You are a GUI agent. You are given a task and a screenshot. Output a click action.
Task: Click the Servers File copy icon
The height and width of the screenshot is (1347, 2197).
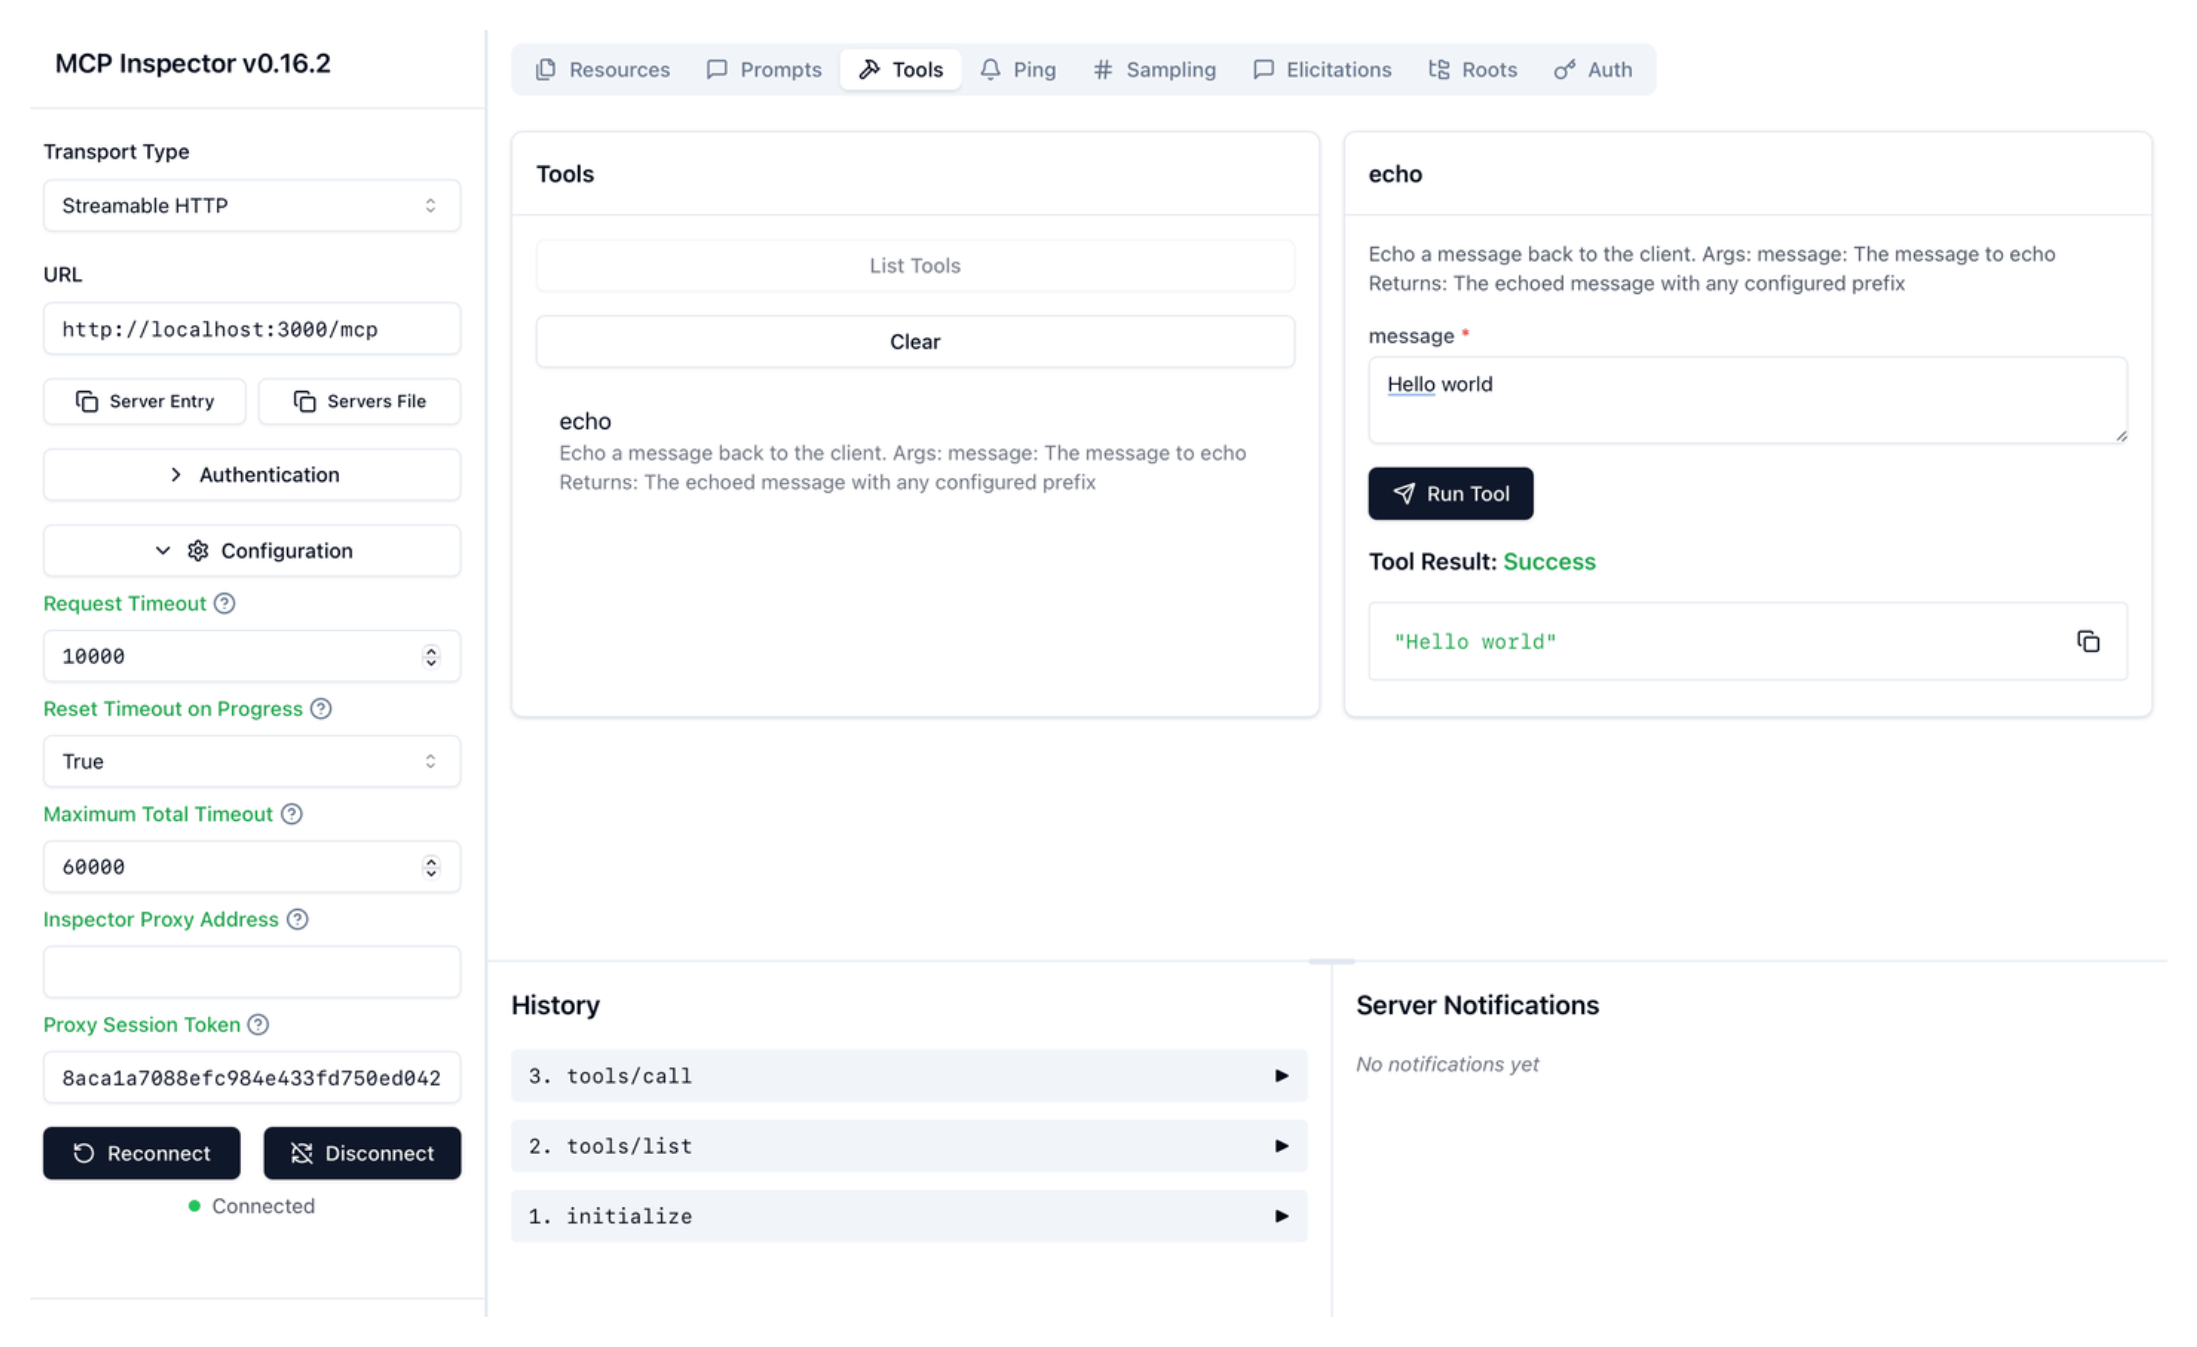pos(303,401)
